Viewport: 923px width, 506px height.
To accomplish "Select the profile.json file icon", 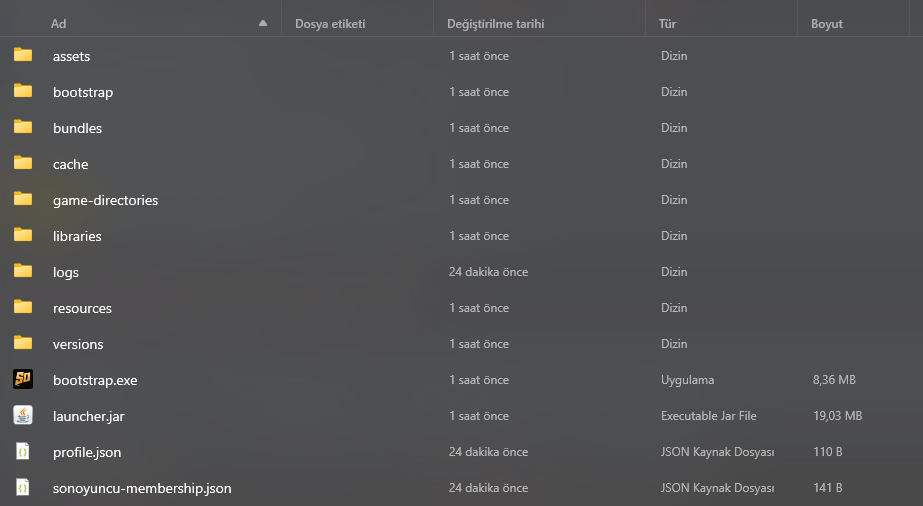I will click(23, 451).
